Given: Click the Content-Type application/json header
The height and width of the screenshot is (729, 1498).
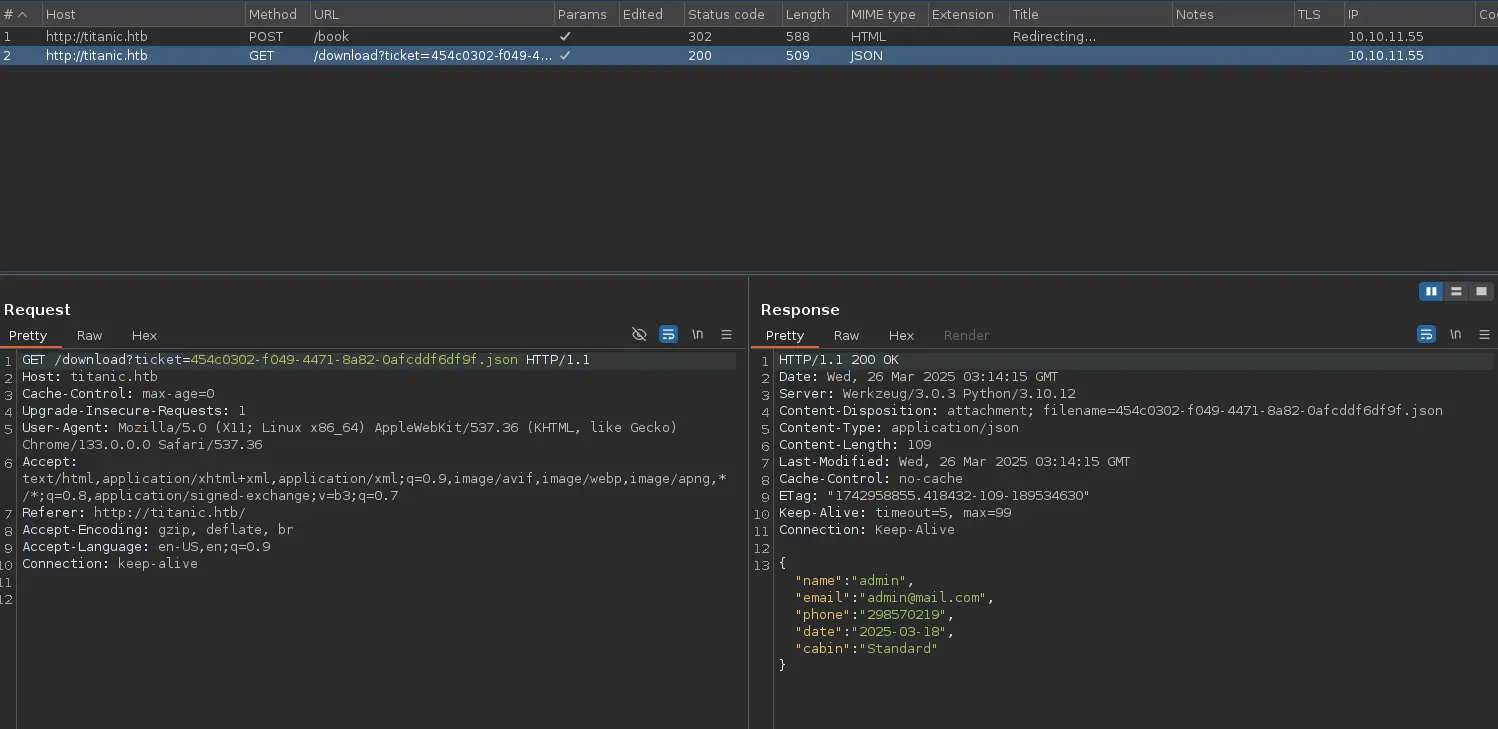Looking at the screenshot, I should (x=899, y=428).
